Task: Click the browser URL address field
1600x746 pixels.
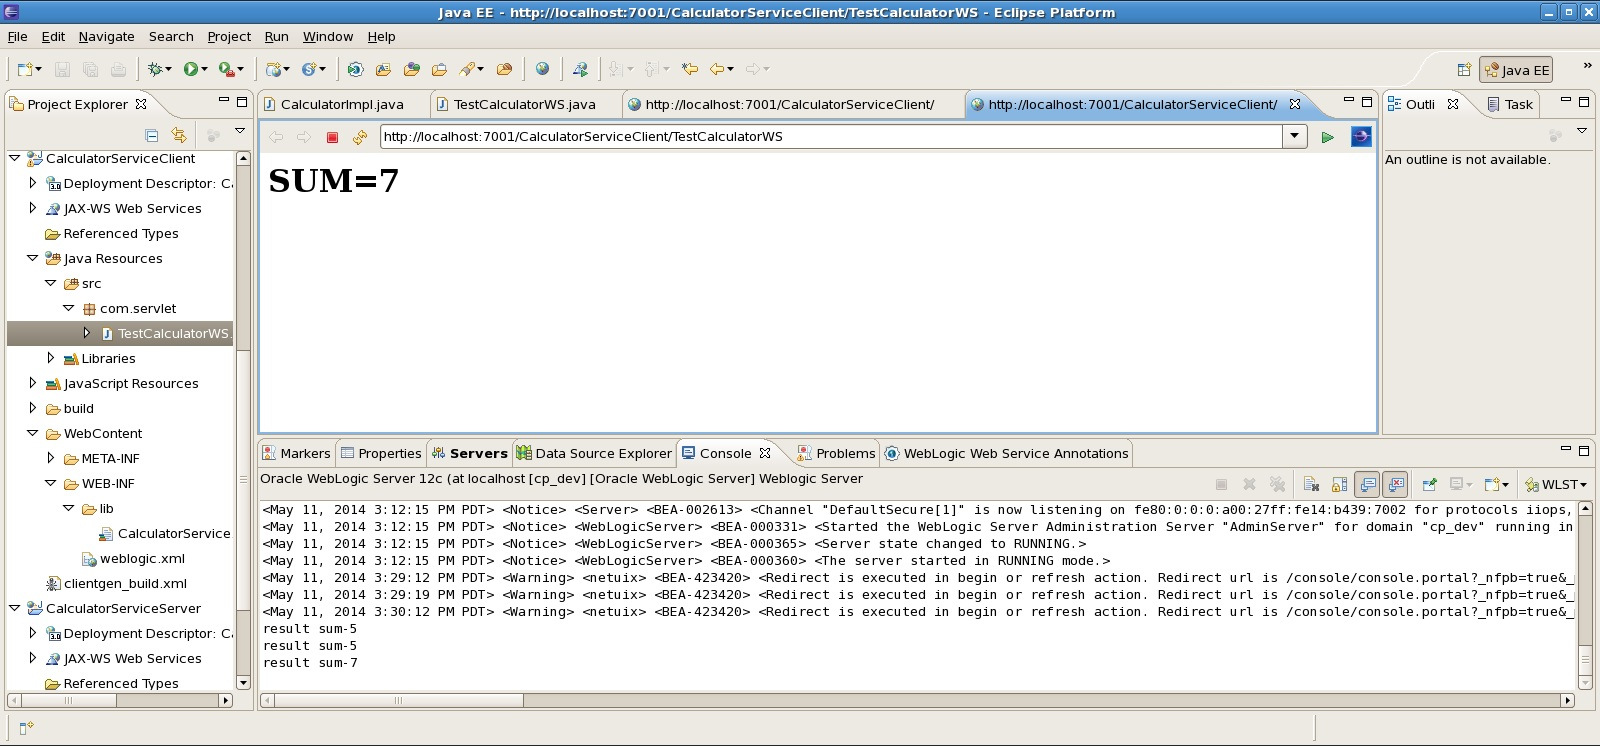Action: click(831, 136)
